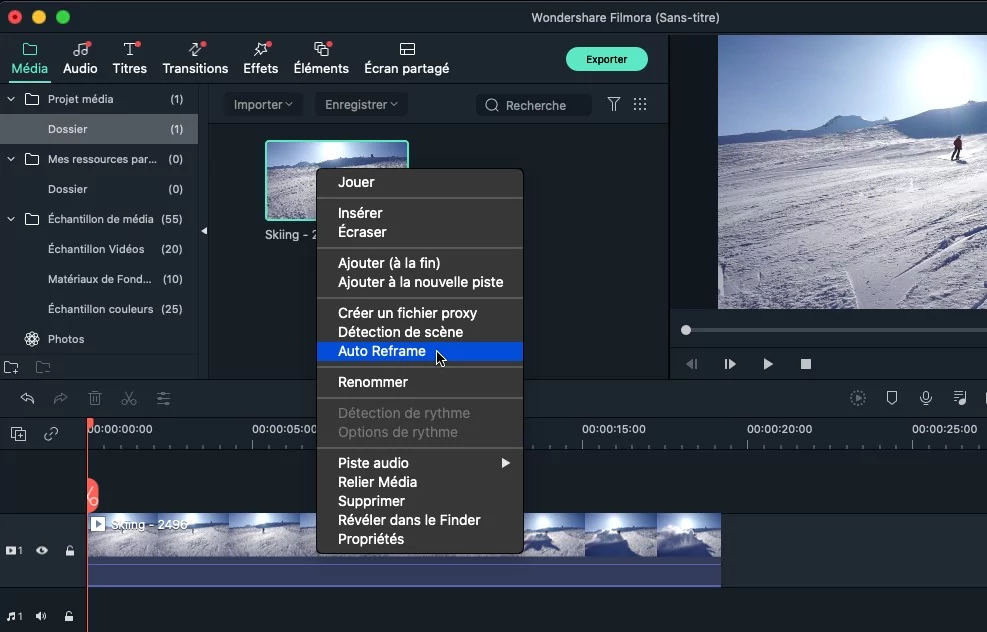987x632 pixels.
Task: Step to previous frame button
Action: (692, 364)
